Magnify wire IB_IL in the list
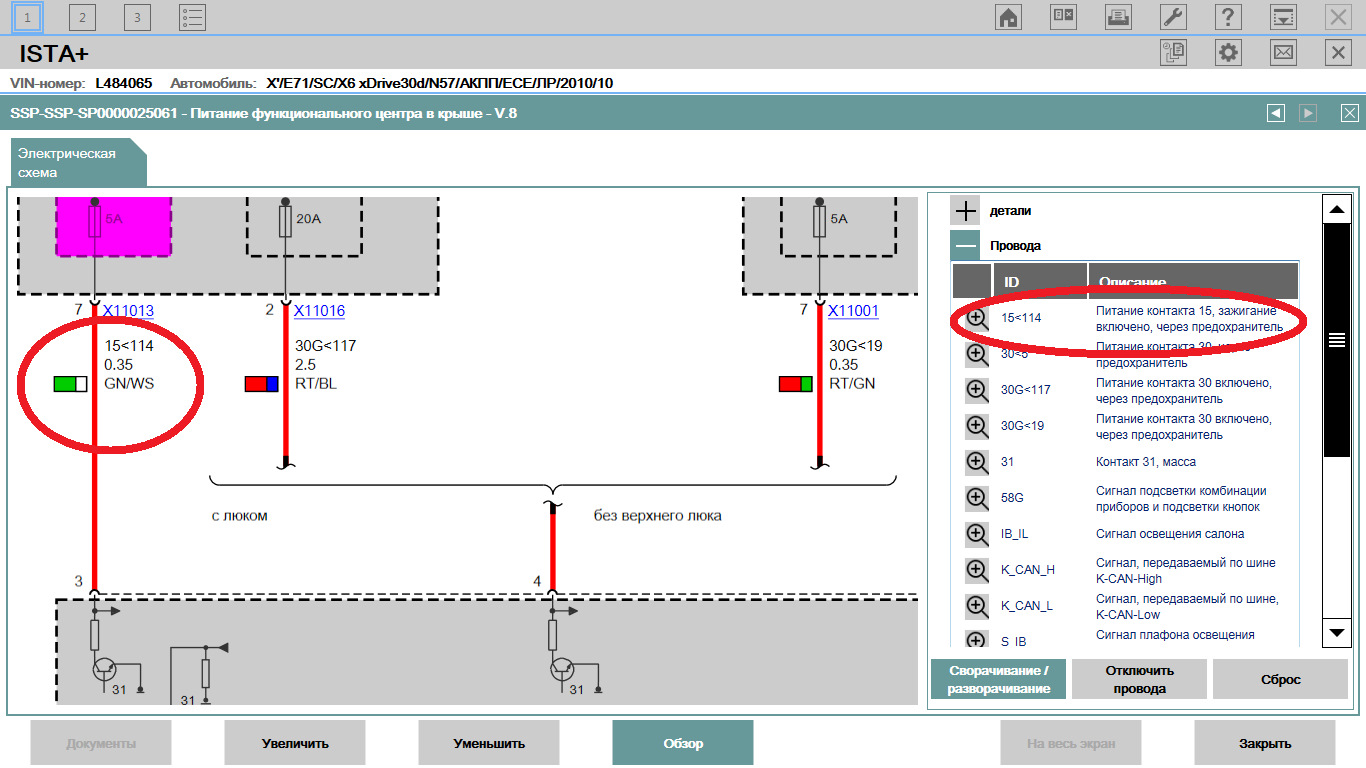 tap(977, 534)
